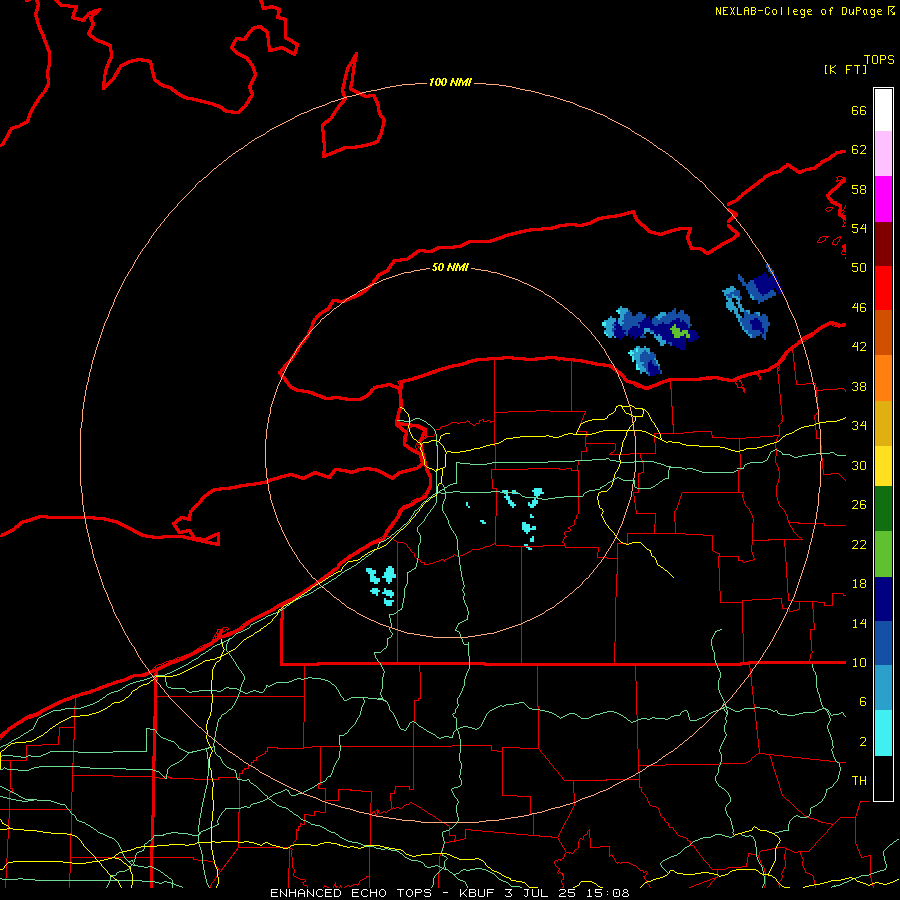Click the "22" legend value

click(x=859, y=544)
